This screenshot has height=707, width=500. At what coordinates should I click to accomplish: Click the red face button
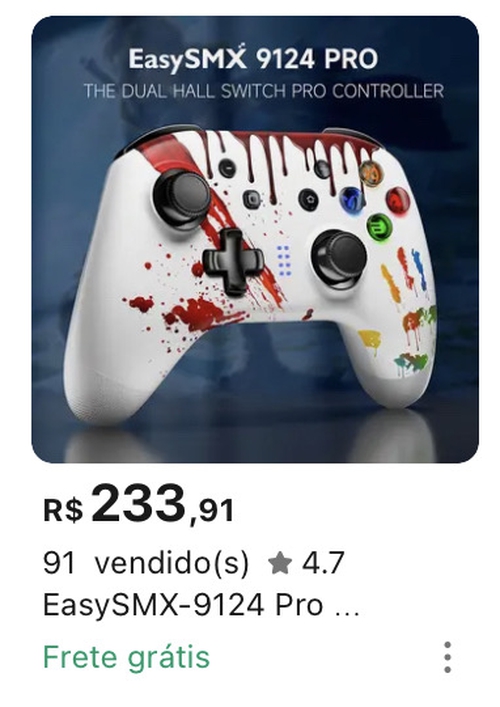398,199
